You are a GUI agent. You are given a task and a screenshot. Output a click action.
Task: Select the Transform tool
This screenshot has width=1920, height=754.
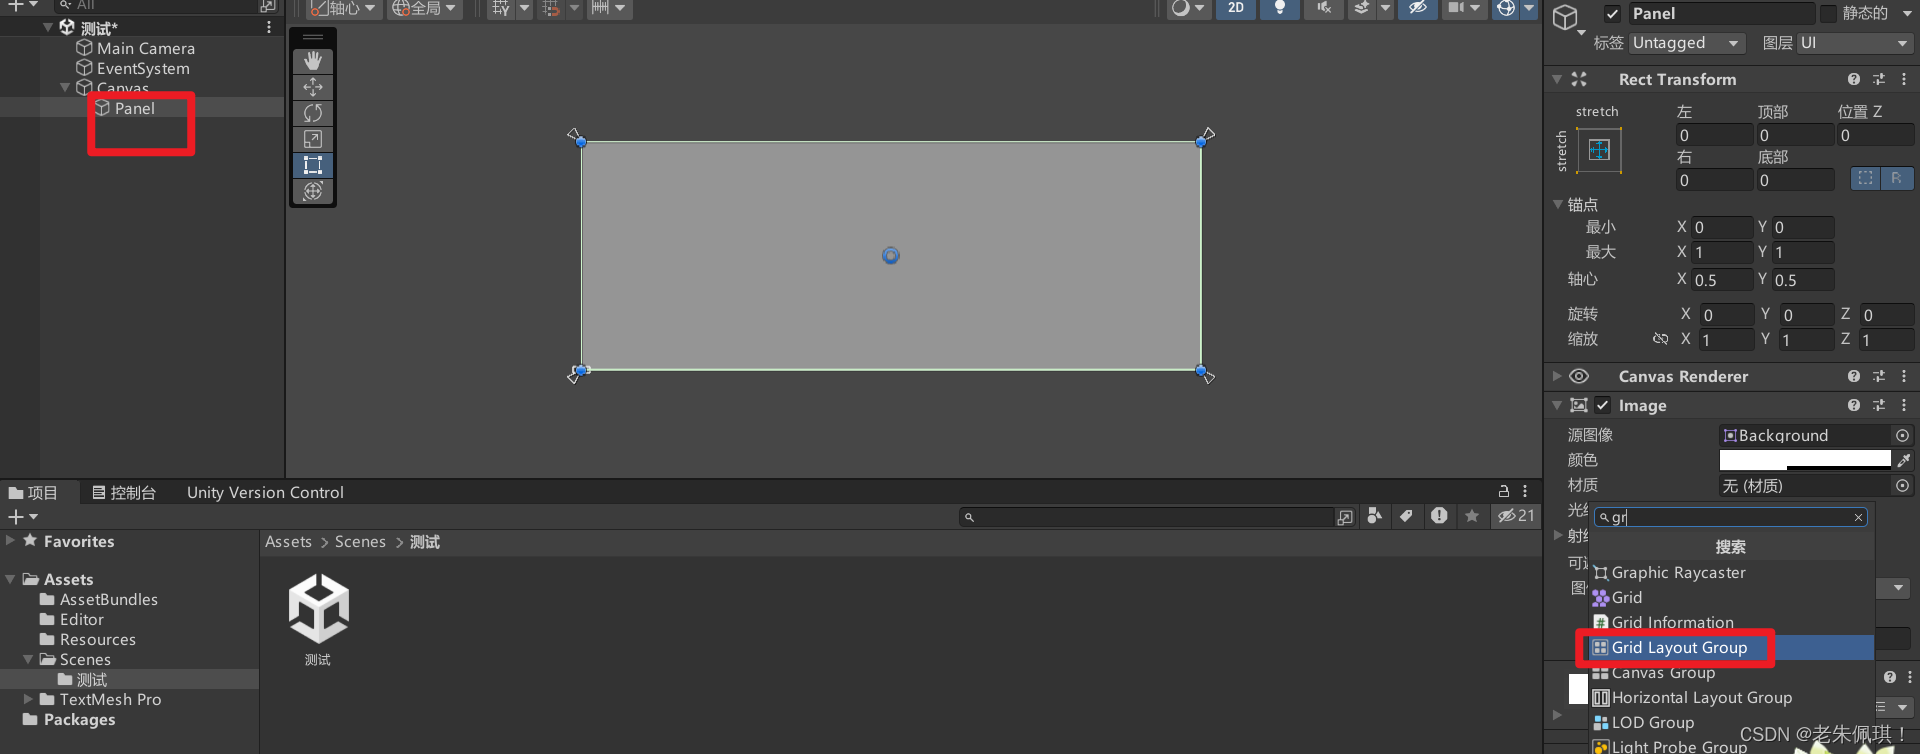pyautogui.click(x=313, y=191)
